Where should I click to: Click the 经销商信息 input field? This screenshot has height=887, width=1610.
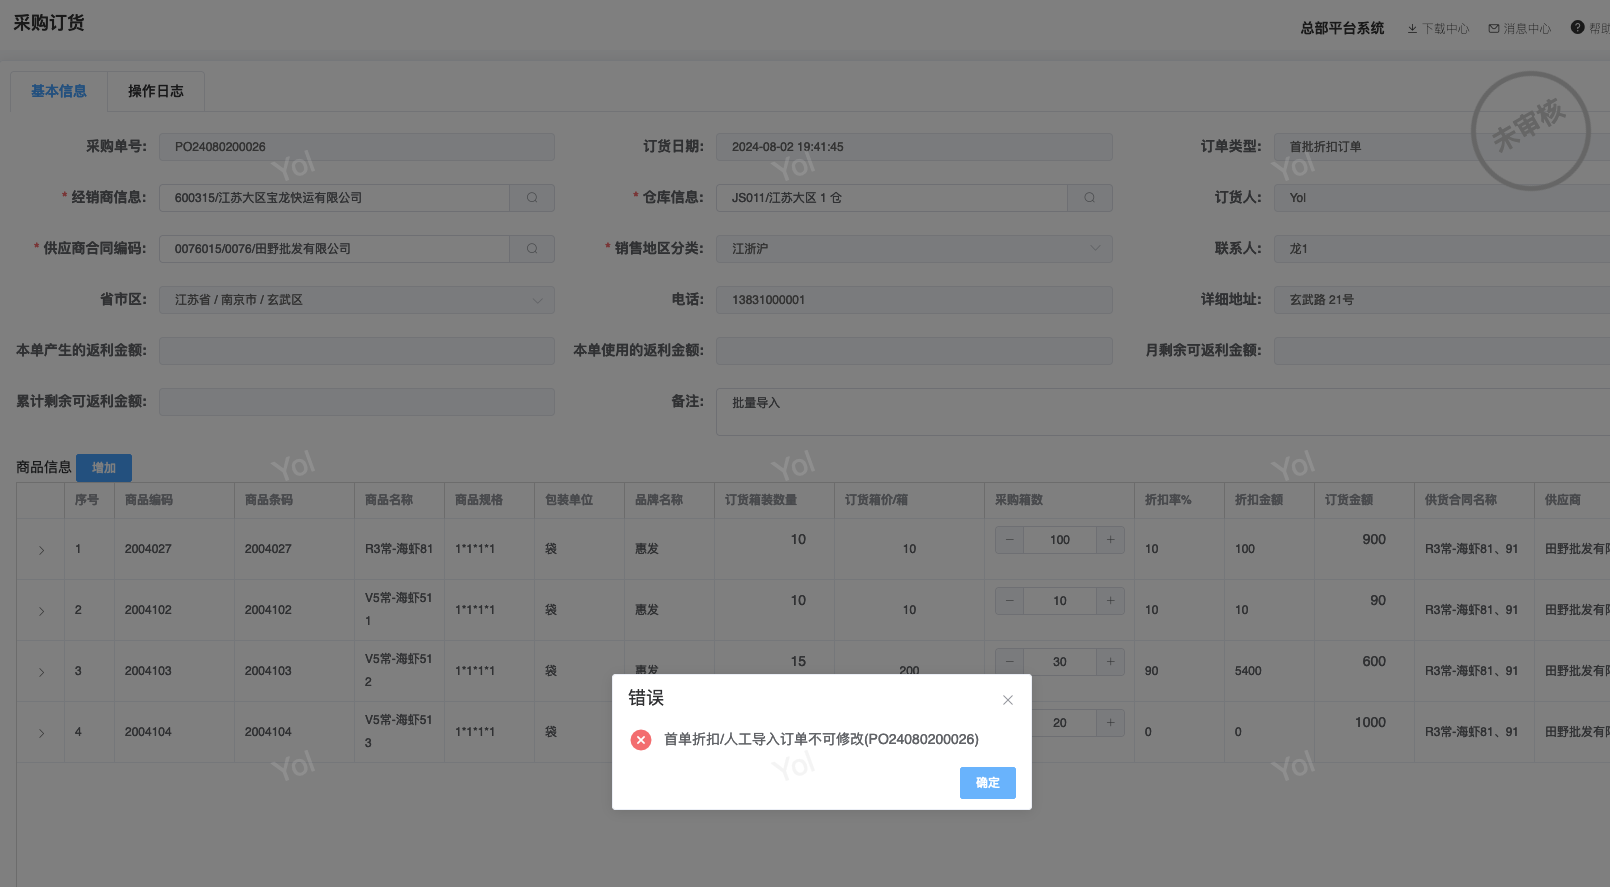pyautogui.click(x=335, y=198)
